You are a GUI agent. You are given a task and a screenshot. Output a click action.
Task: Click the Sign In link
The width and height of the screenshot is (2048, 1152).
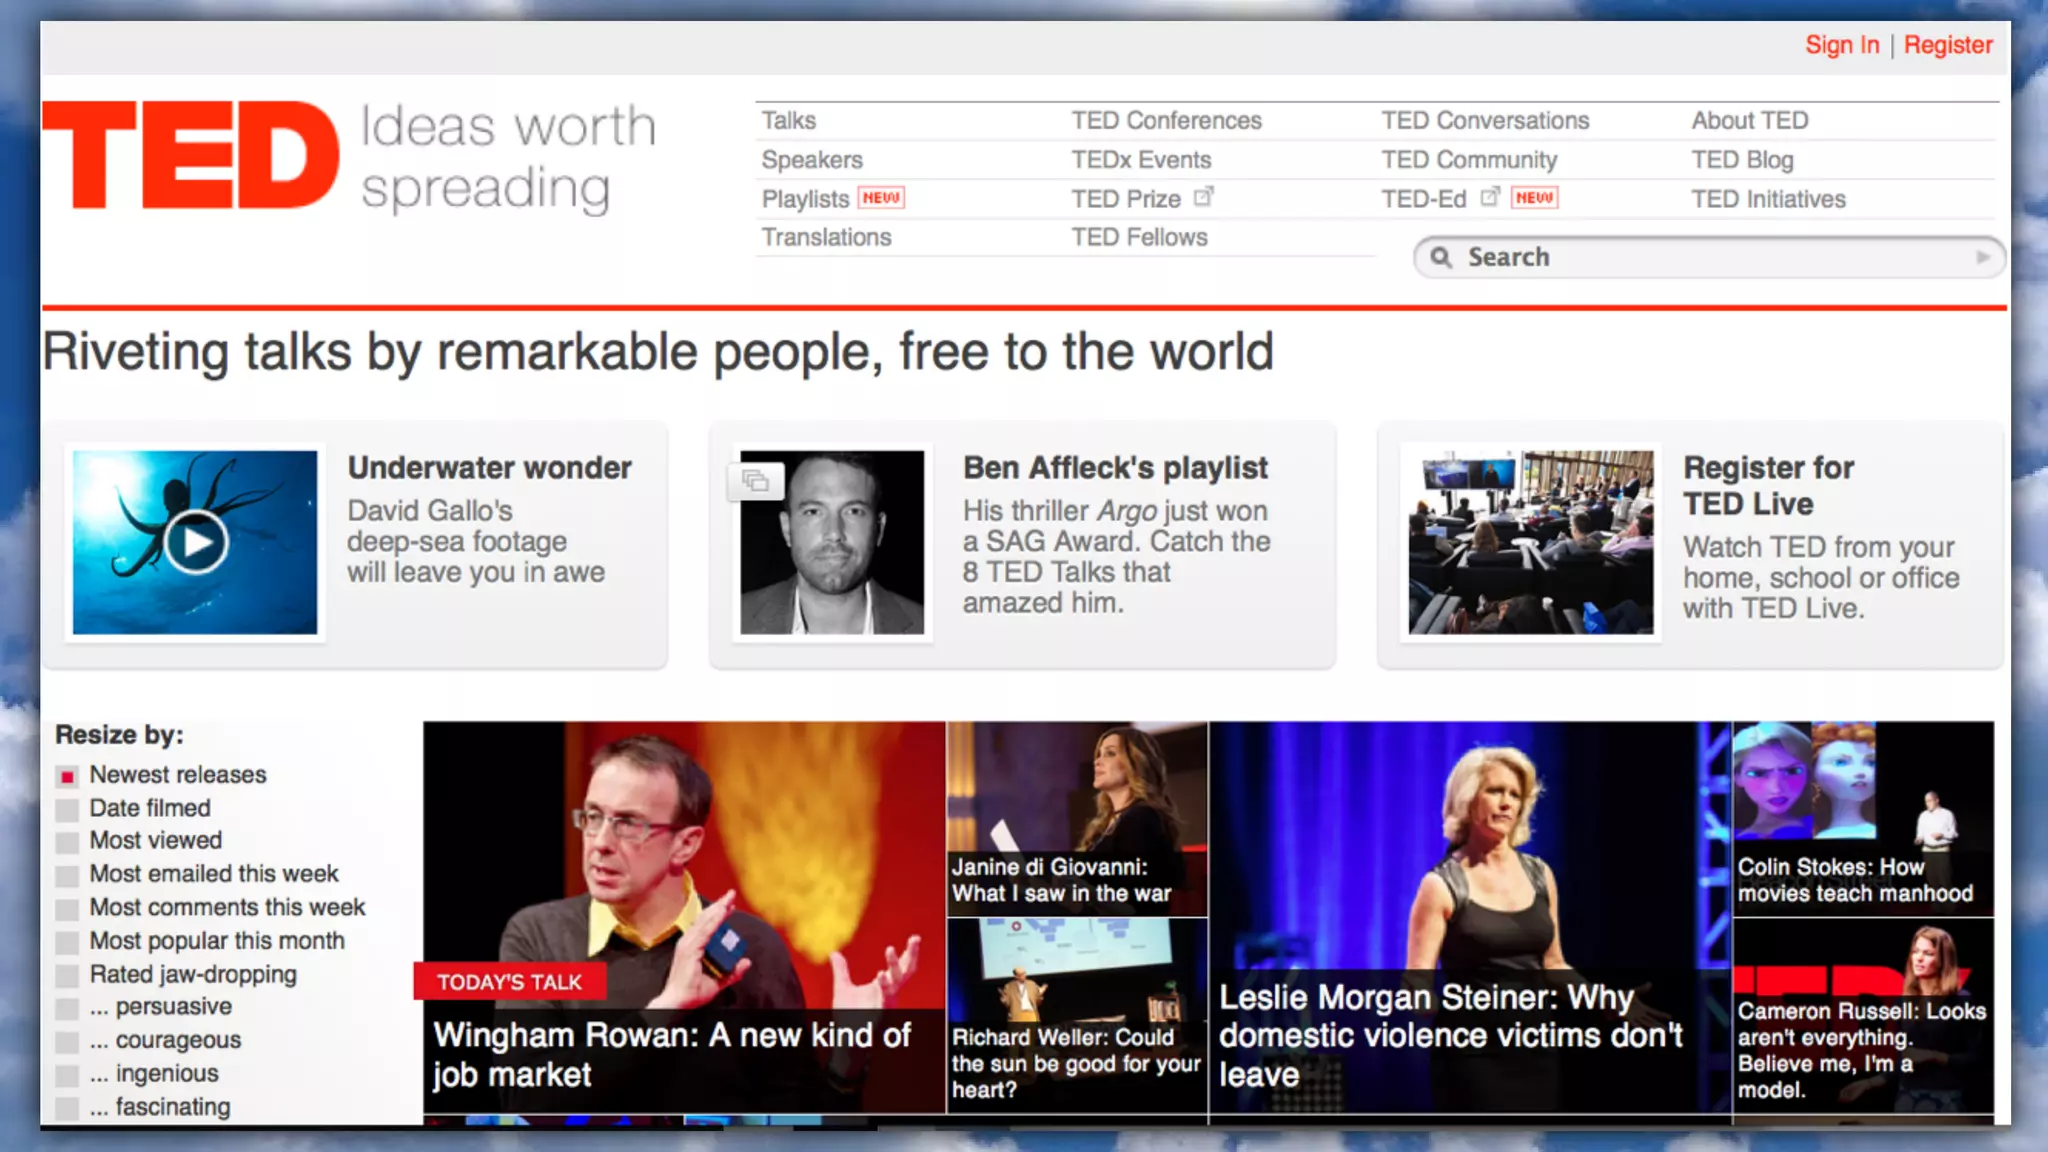(1842, 45)
